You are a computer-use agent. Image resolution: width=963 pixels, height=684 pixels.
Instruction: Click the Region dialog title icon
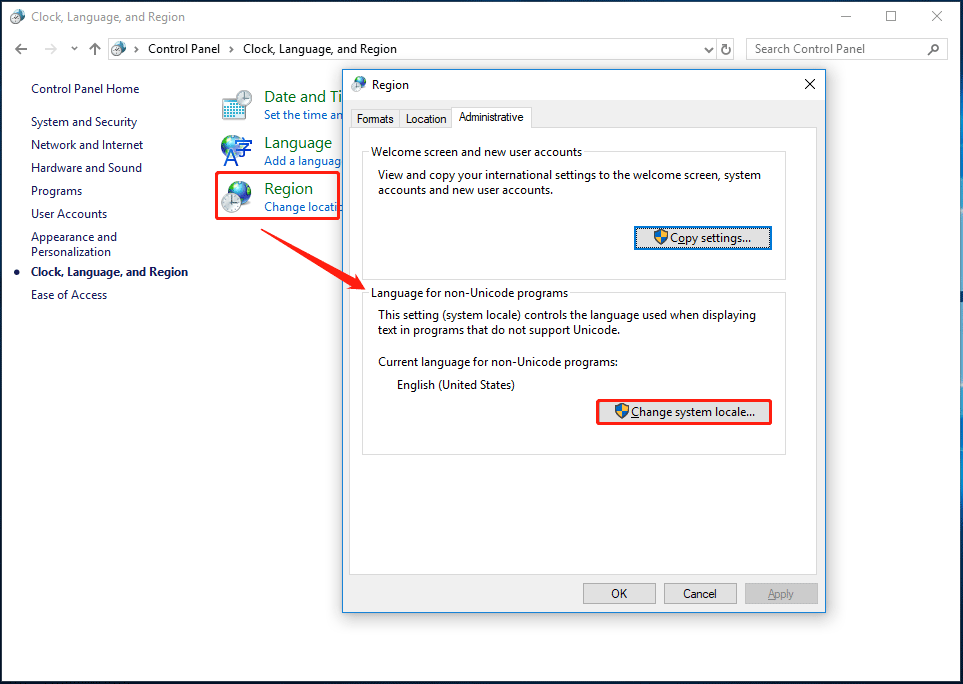click(359, 85)
